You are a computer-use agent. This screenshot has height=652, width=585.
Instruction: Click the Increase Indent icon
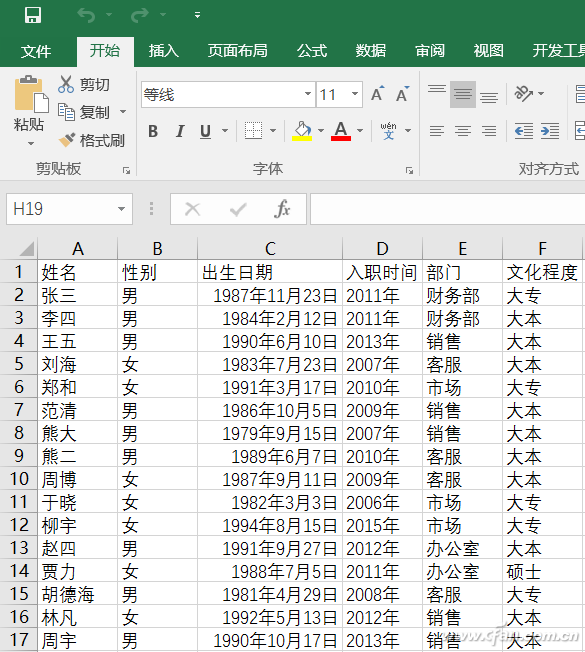point(550,131)
